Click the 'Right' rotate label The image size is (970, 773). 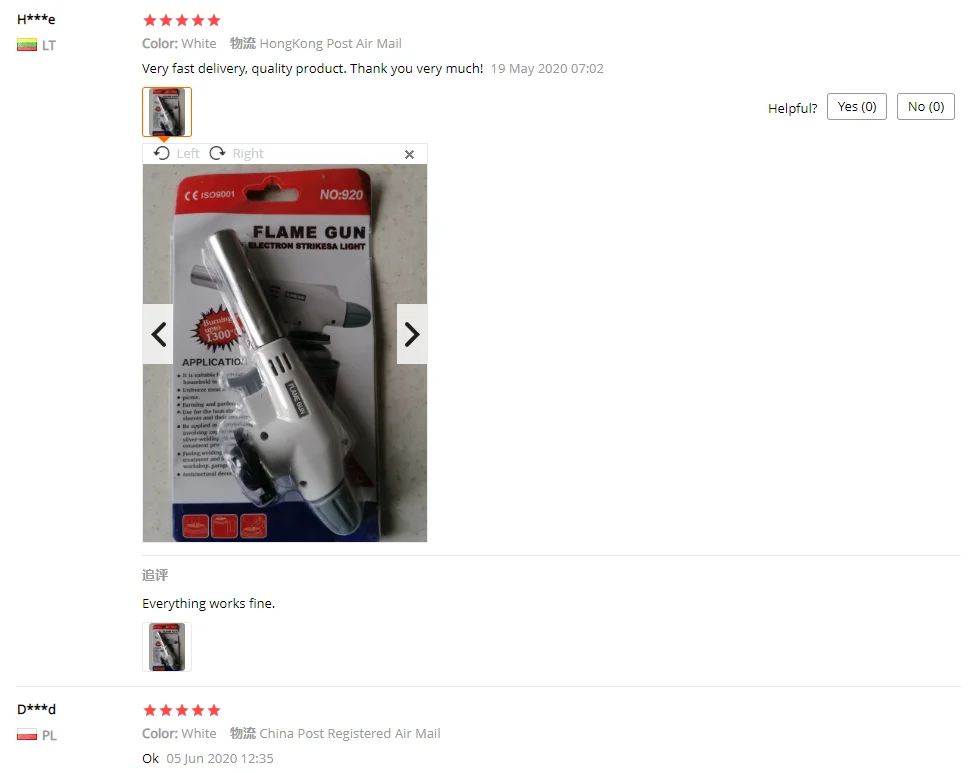pyautogui.click(x=248, y=153)
